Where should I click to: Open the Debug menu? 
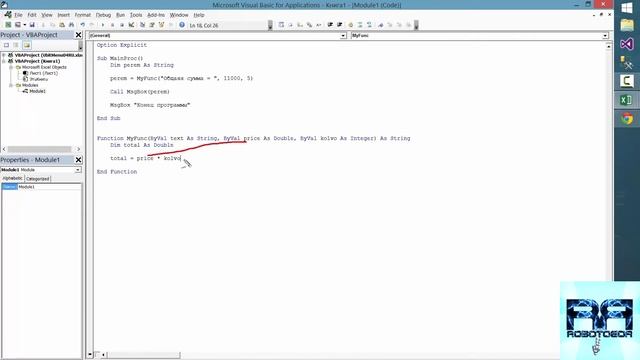tap(103, 15)
